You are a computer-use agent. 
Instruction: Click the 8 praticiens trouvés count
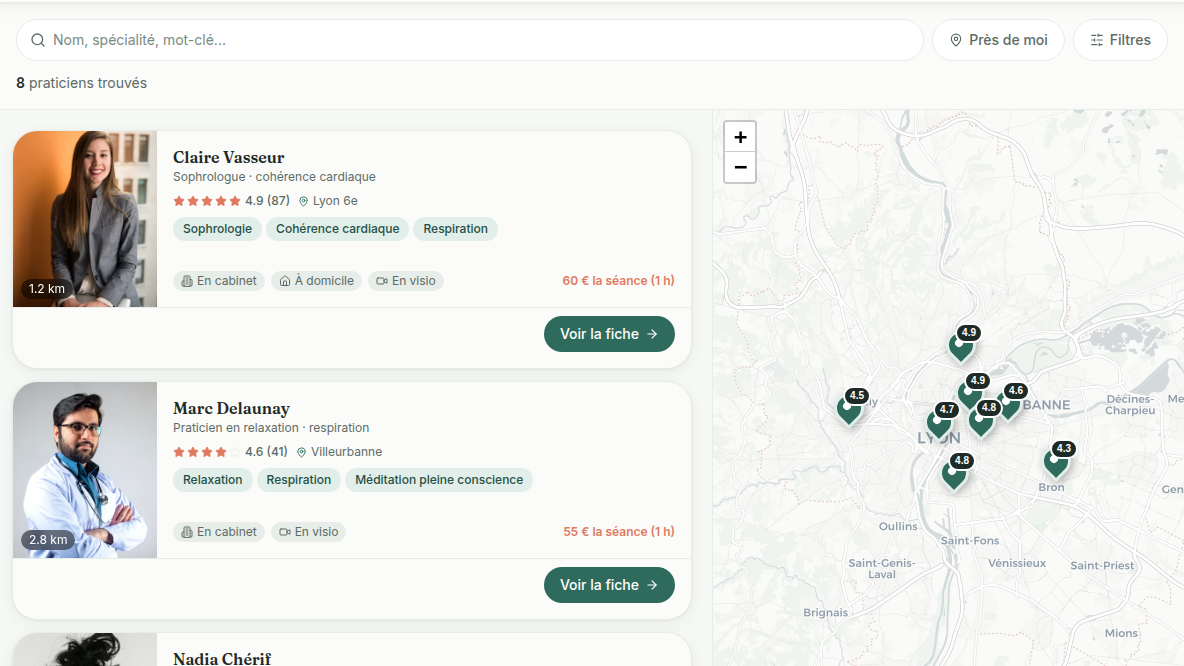click(x=82, y=83)
